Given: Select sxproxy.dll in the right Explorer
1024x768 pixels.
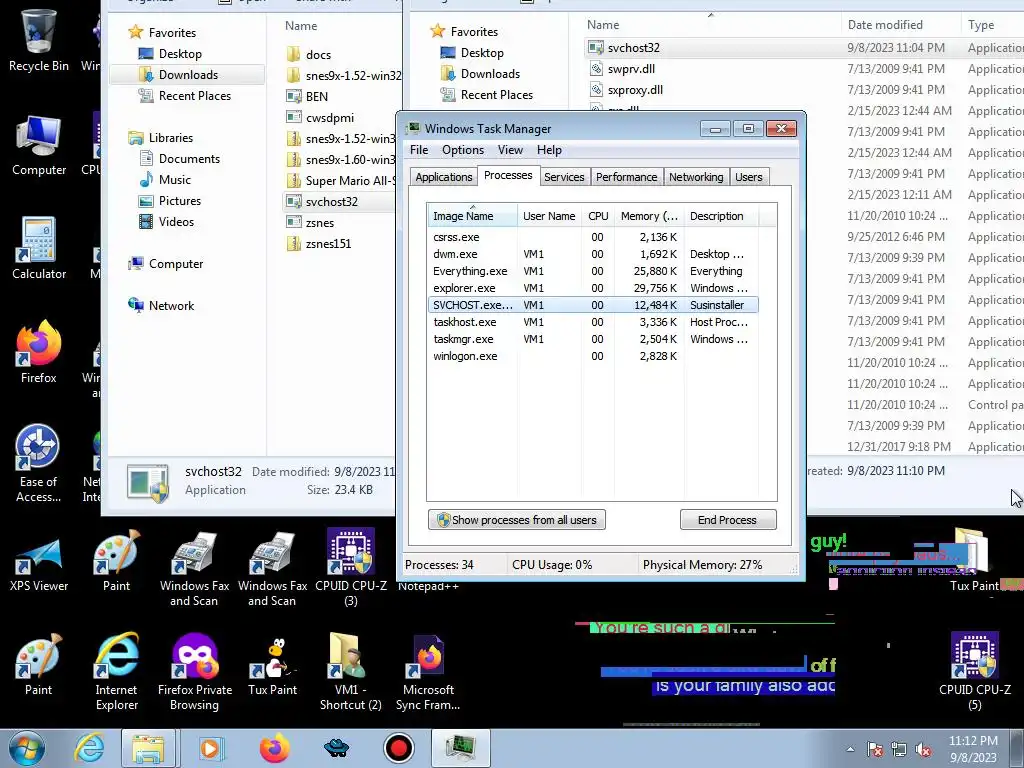Looking at the screenshot, I should (635, 89).
